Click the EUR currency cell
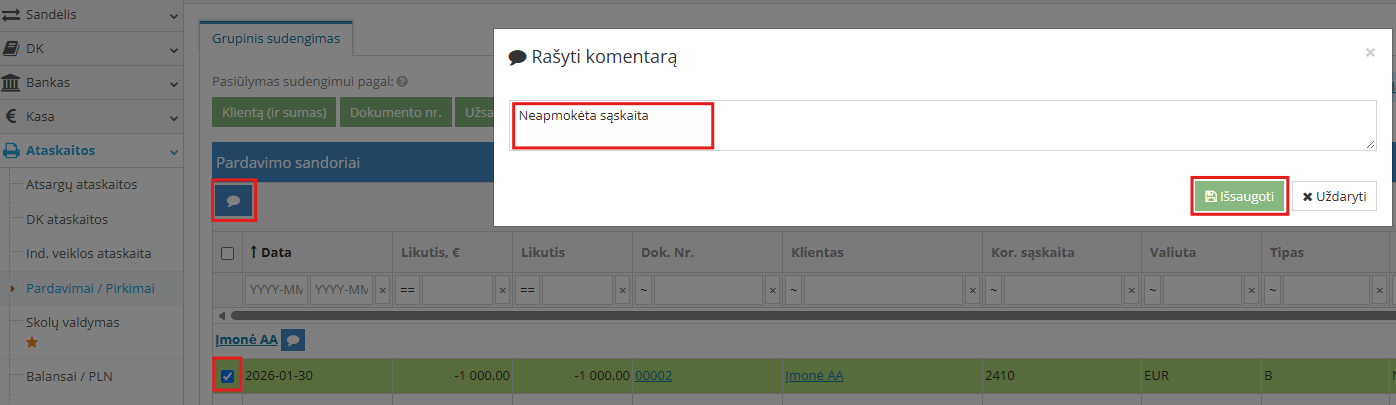 pyautogui.click(x=1200, y=376)
